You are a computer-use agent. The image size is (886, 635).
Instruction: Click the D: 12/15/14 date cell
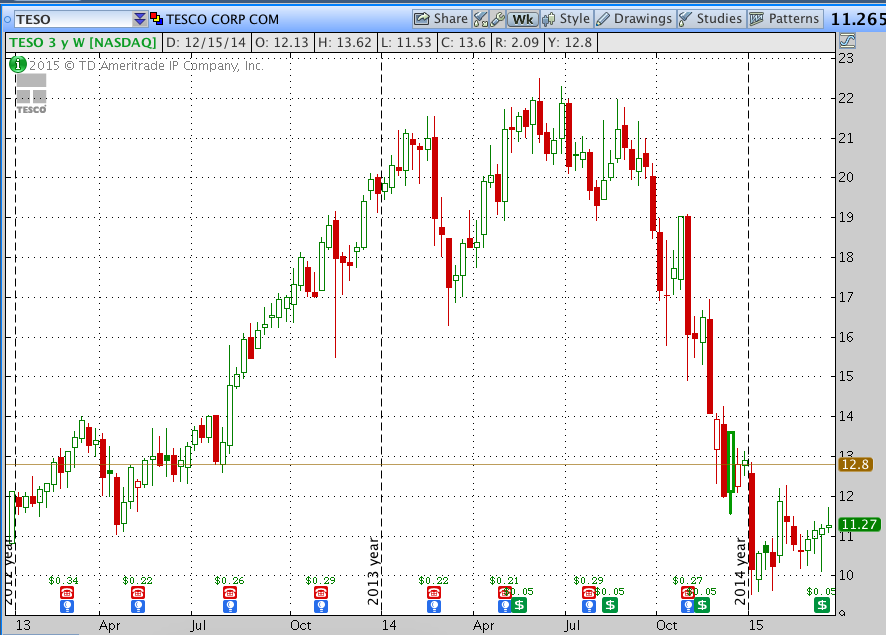(206, 42)
